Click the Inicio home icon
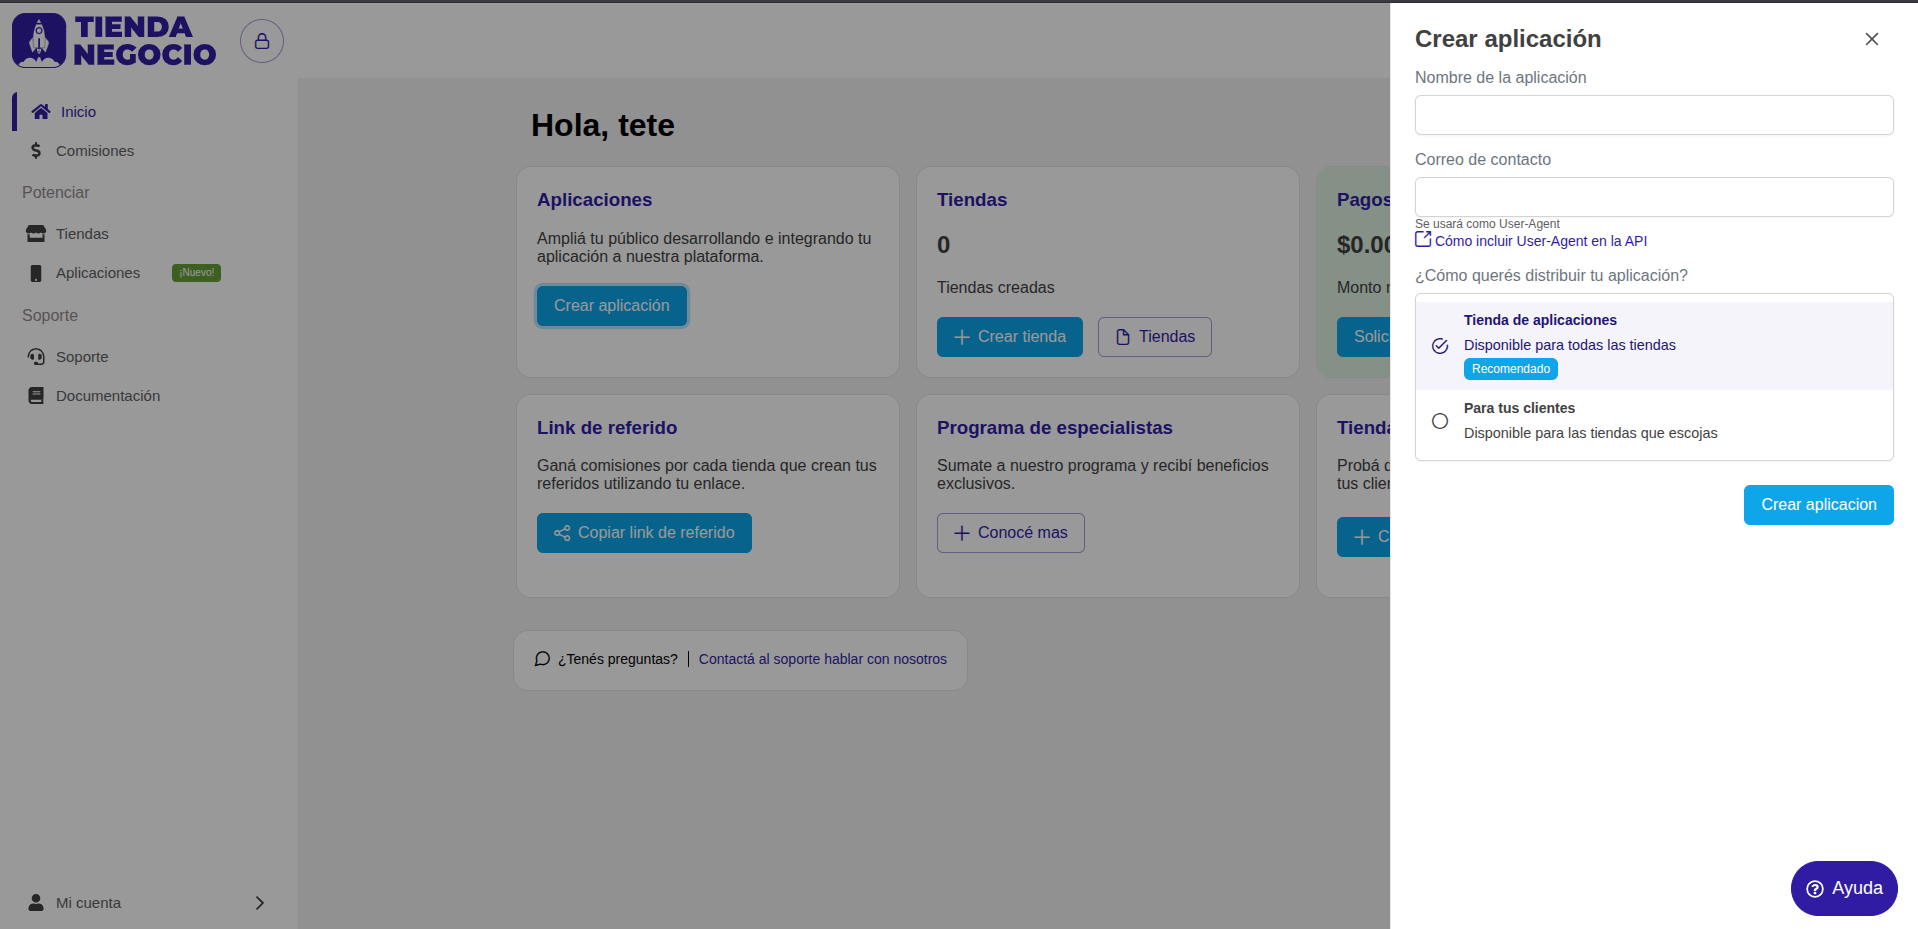This screenshot has height=929, width=1918. coord(41,112)
